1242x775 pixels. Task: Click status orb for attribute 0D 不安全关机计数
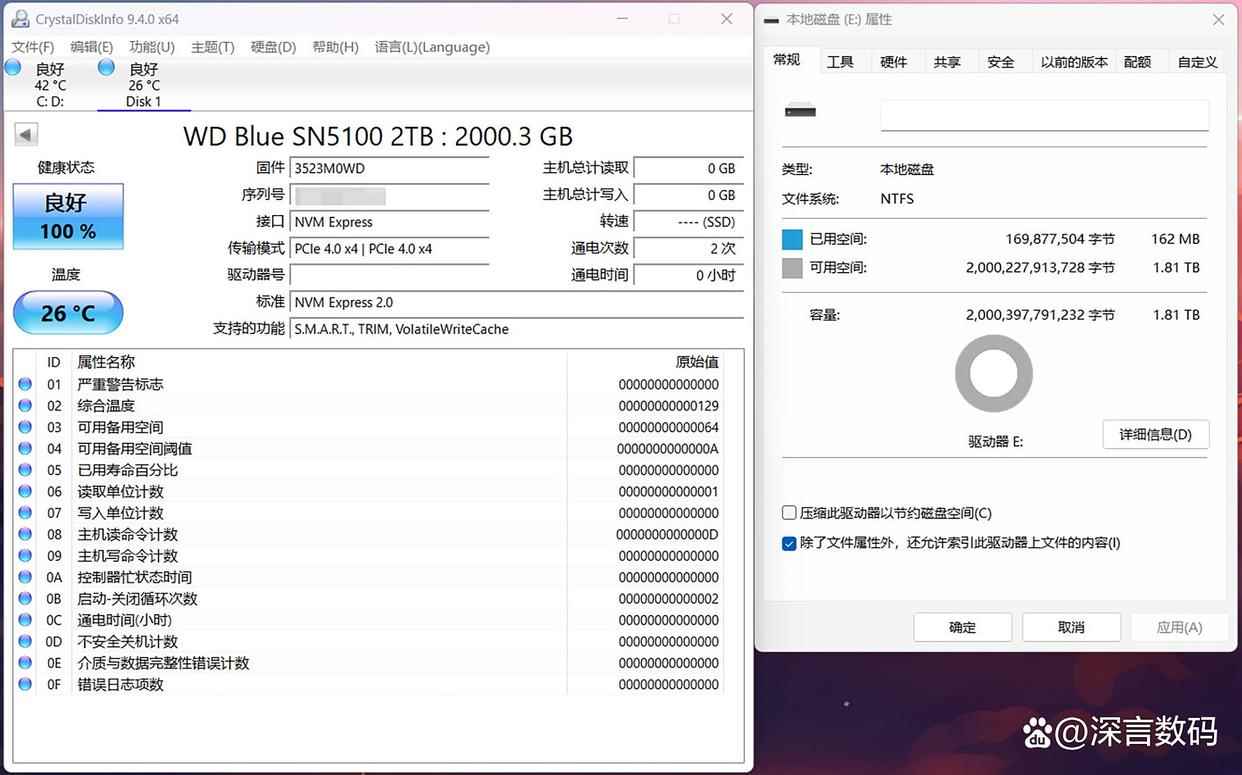point(25,642)
